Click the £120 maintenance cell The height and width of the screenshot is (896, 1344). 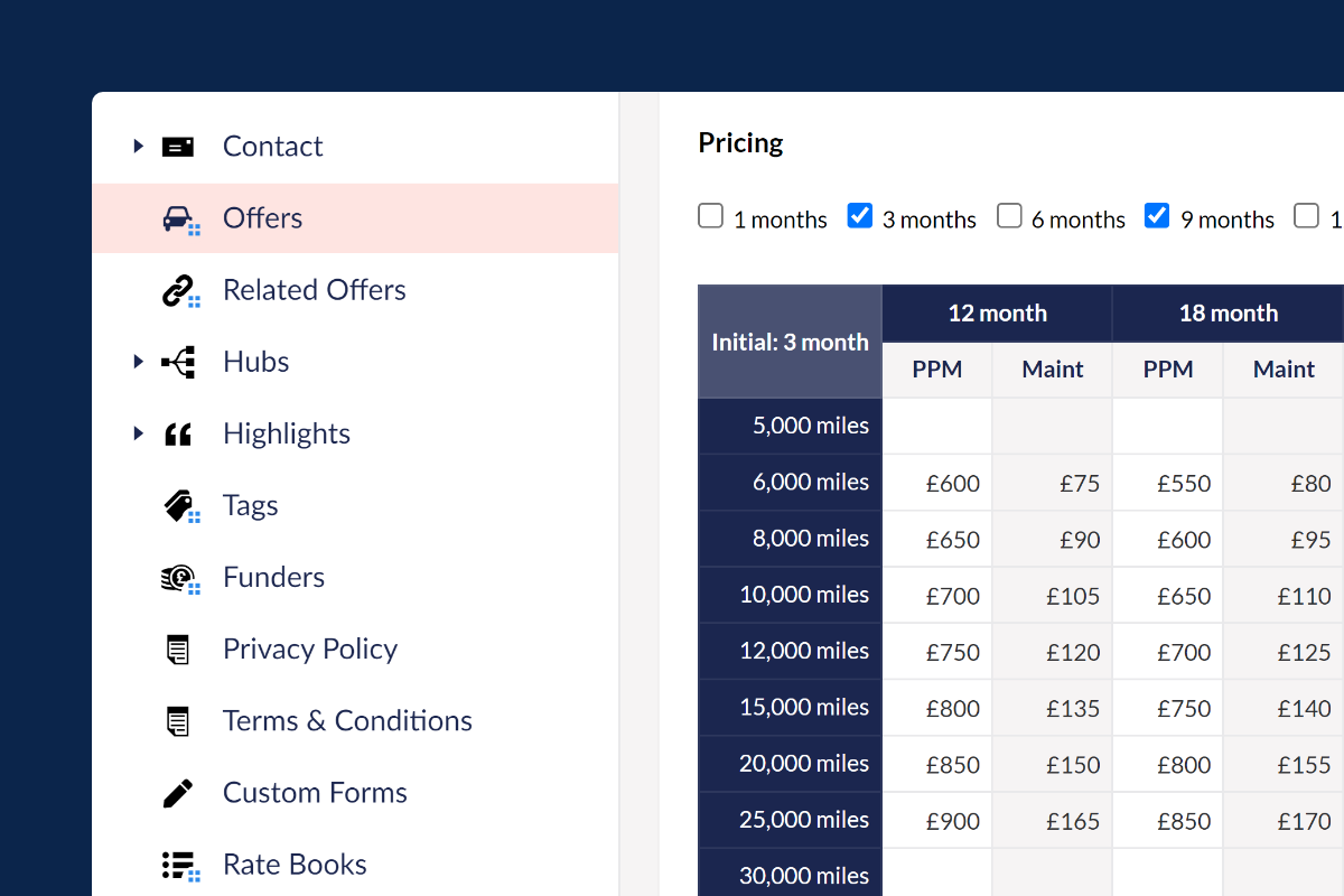1052,652
